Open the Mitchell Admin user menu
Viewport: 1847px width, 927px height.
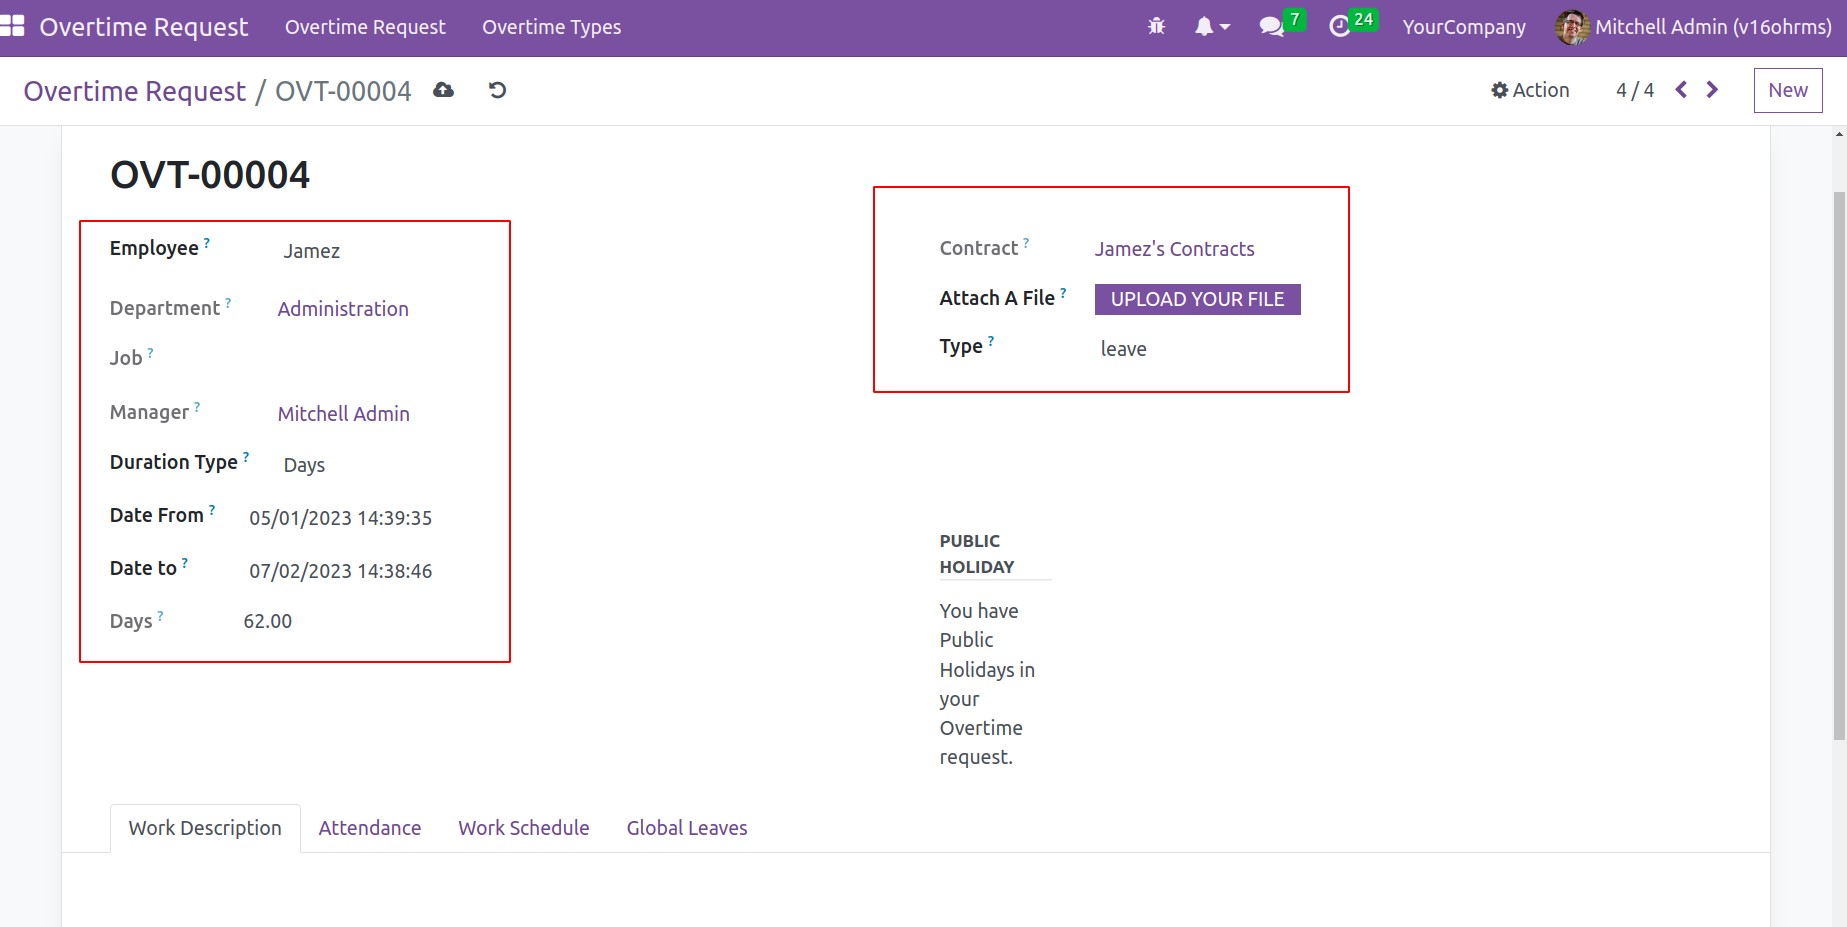[x=1694, y=27]
